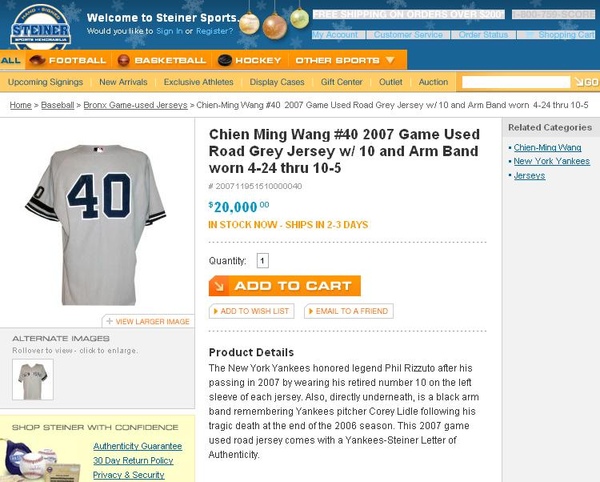The height and width of the screenshot is (482, 600).
Task: Open the 30 Day Return Policy link
Action: [133, 461]
